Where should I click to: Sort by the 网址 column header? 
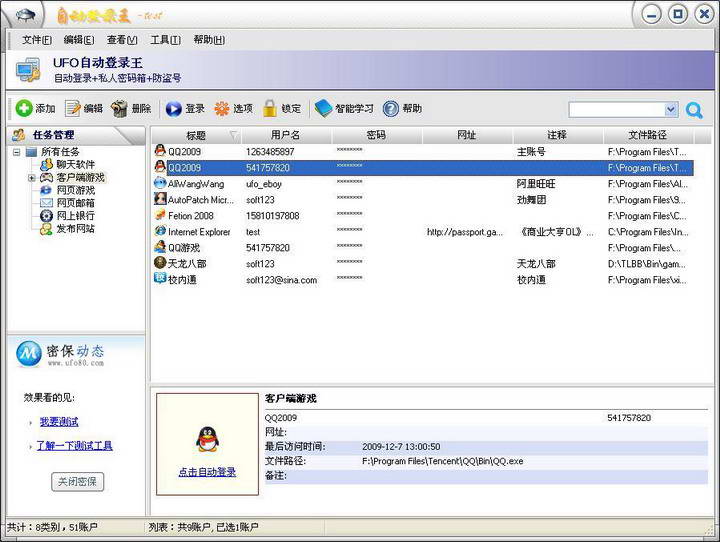pyautogui.click(x=467, y=135)
